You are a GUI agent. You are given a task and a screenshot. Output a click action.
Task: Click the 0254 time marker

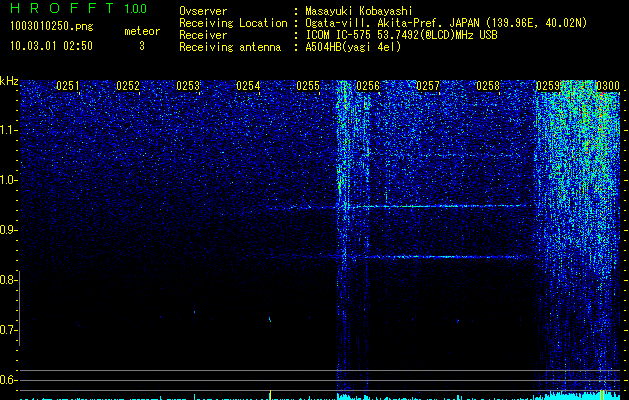pyautogui.click(x=248, y=86)
